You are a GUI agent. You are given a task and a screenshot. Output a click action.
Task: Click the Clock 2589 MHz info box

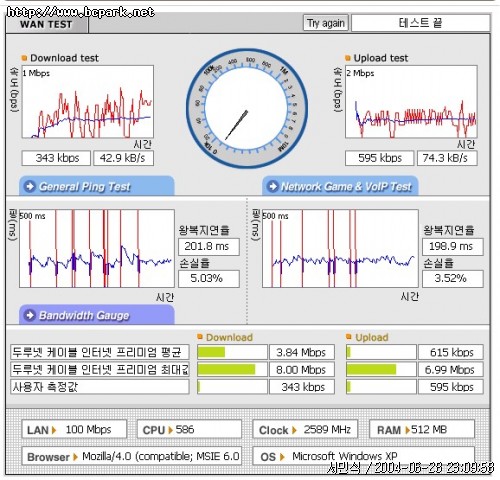[305, 429]
